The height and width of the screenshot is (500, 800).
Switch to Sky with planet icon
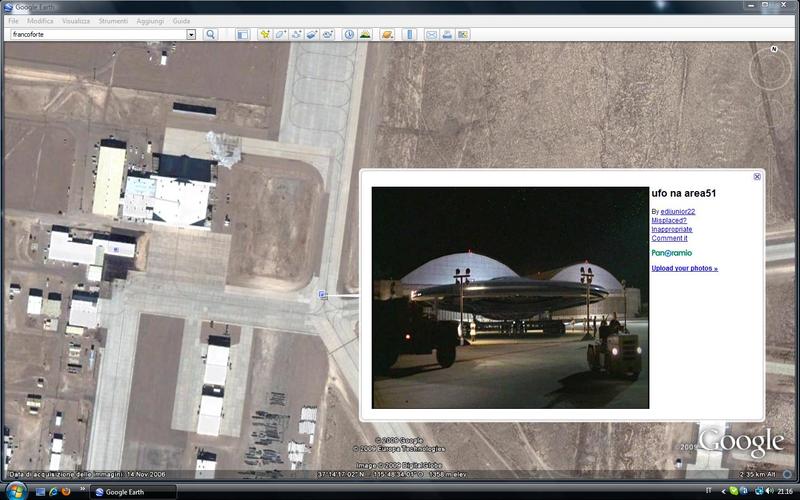[x=387, y=34]
